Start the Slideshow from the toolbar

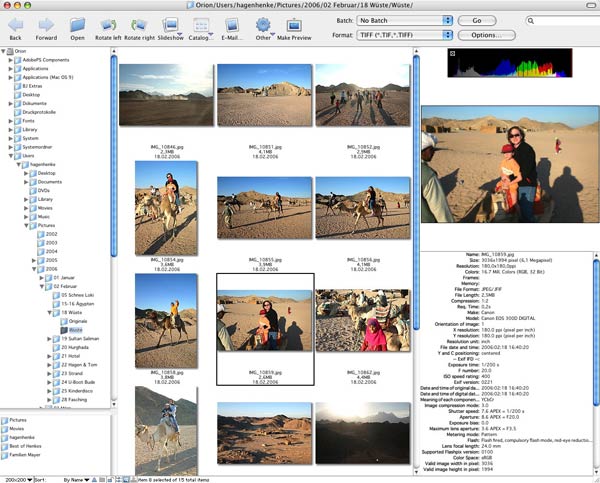pos(171,25)
